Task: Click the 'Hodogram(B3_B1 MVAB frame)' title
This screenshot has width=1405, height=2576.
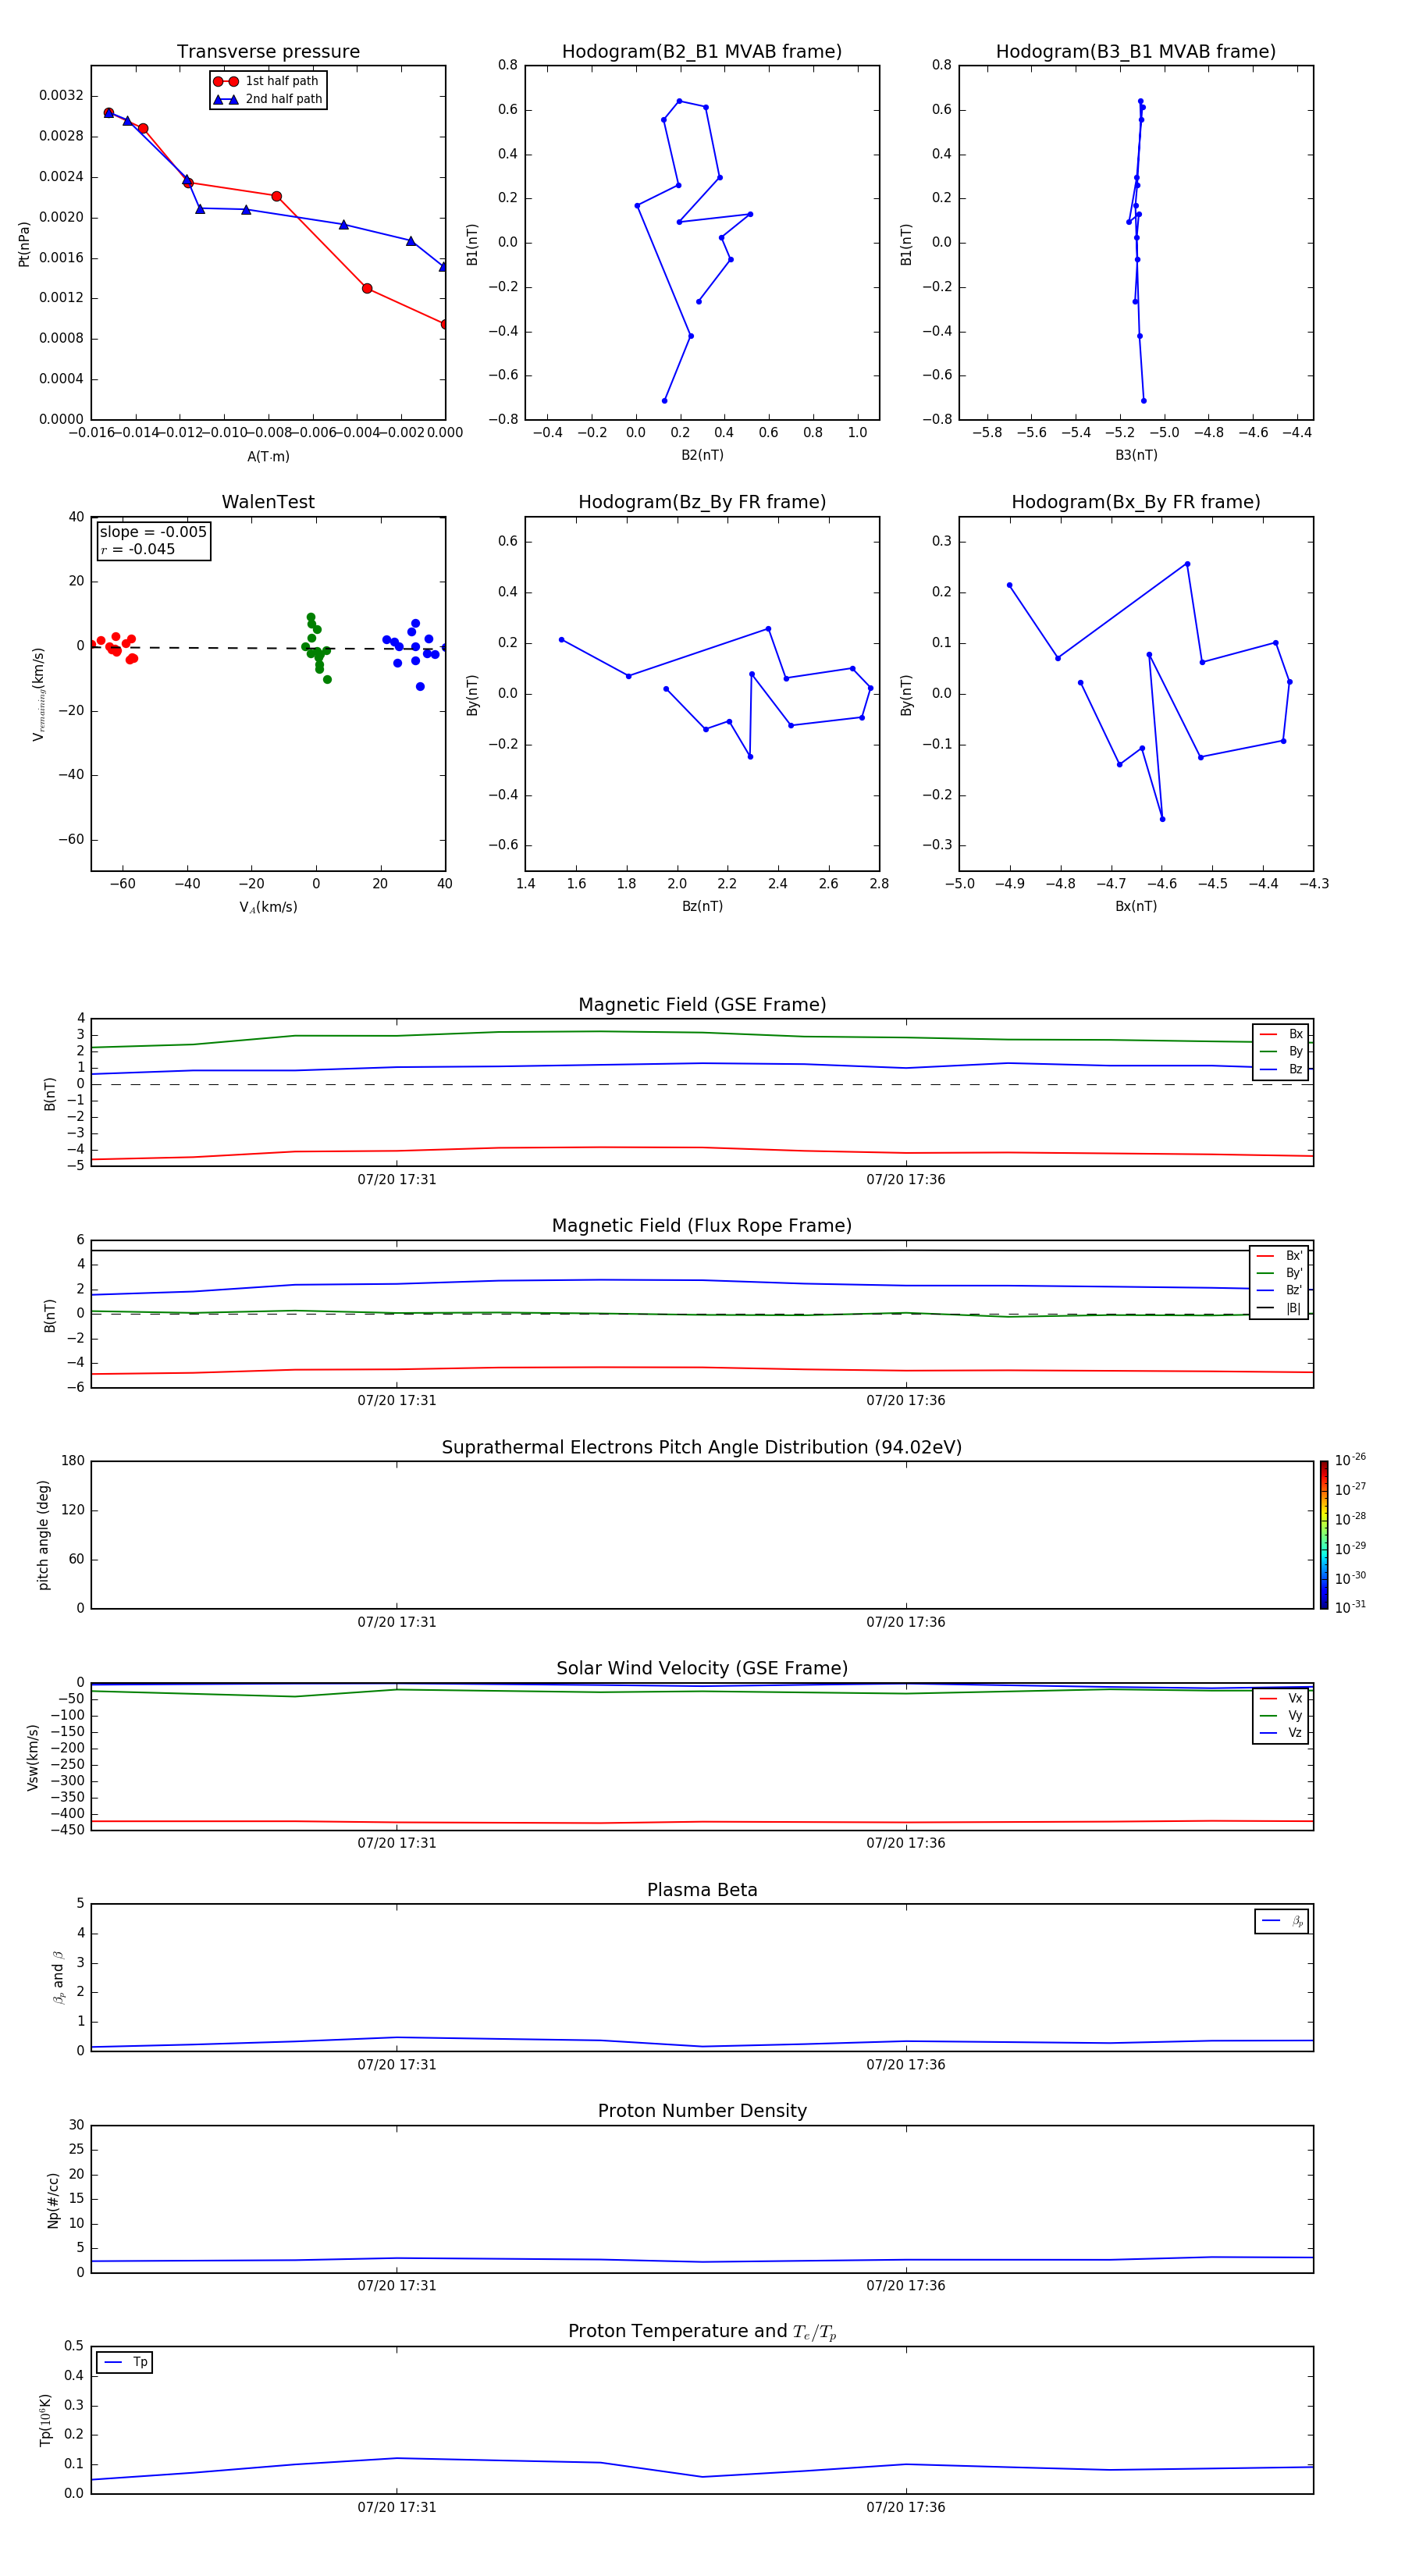Action: (1136, 51)
